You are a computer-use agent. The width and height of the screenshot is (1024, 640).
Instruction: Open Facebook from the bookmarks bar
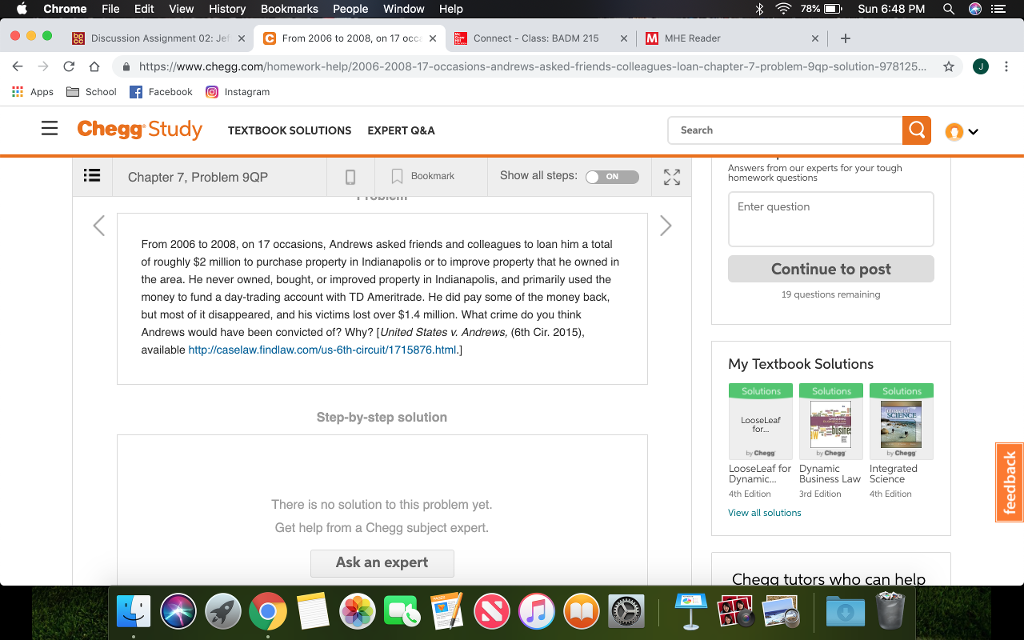click(160, 91)
